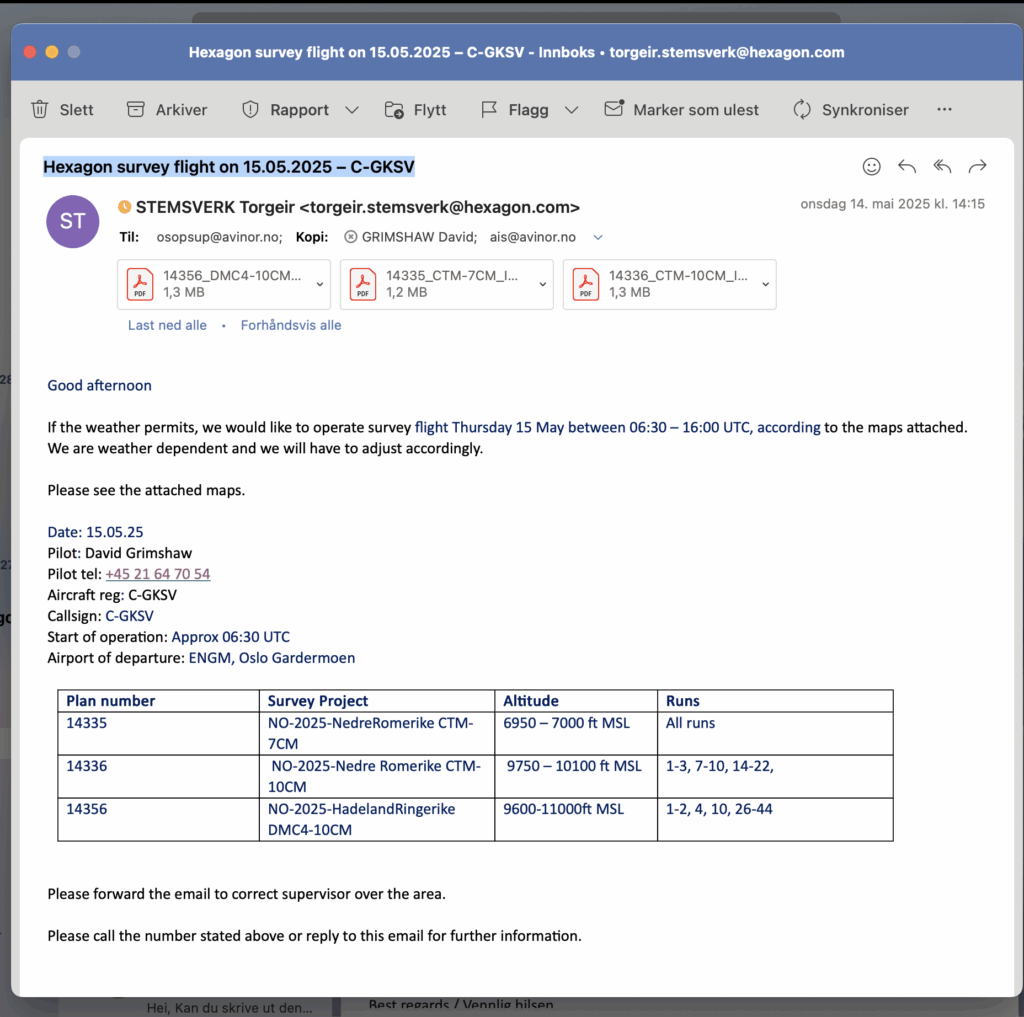Click the Altitude column header
Screen dimensions: 1024x1017
coord(530,701)
